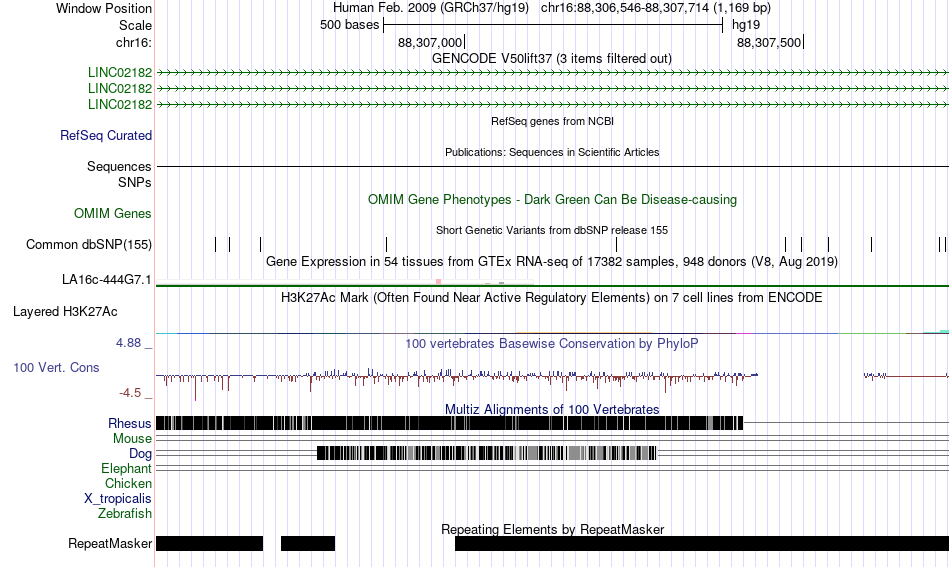Open the OMIM Gene Phenotypes track title
This screenshot has height=567, width=950.
(552, 199)
